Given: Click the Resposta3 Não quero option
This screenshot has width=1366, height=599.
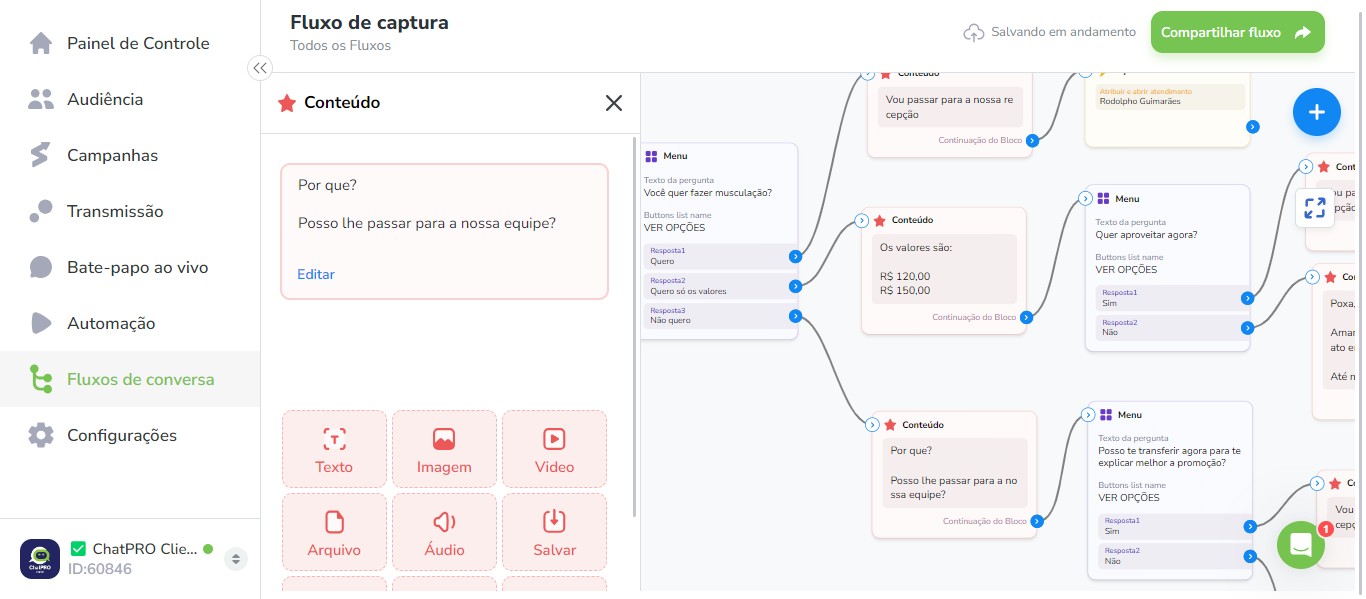Looking at the screenshot, I should pyautogui.click(x=719, y=316).
